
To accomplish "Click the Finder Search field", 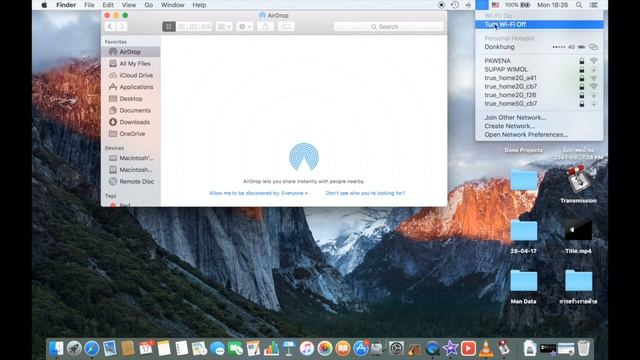I will coord(388,27).
